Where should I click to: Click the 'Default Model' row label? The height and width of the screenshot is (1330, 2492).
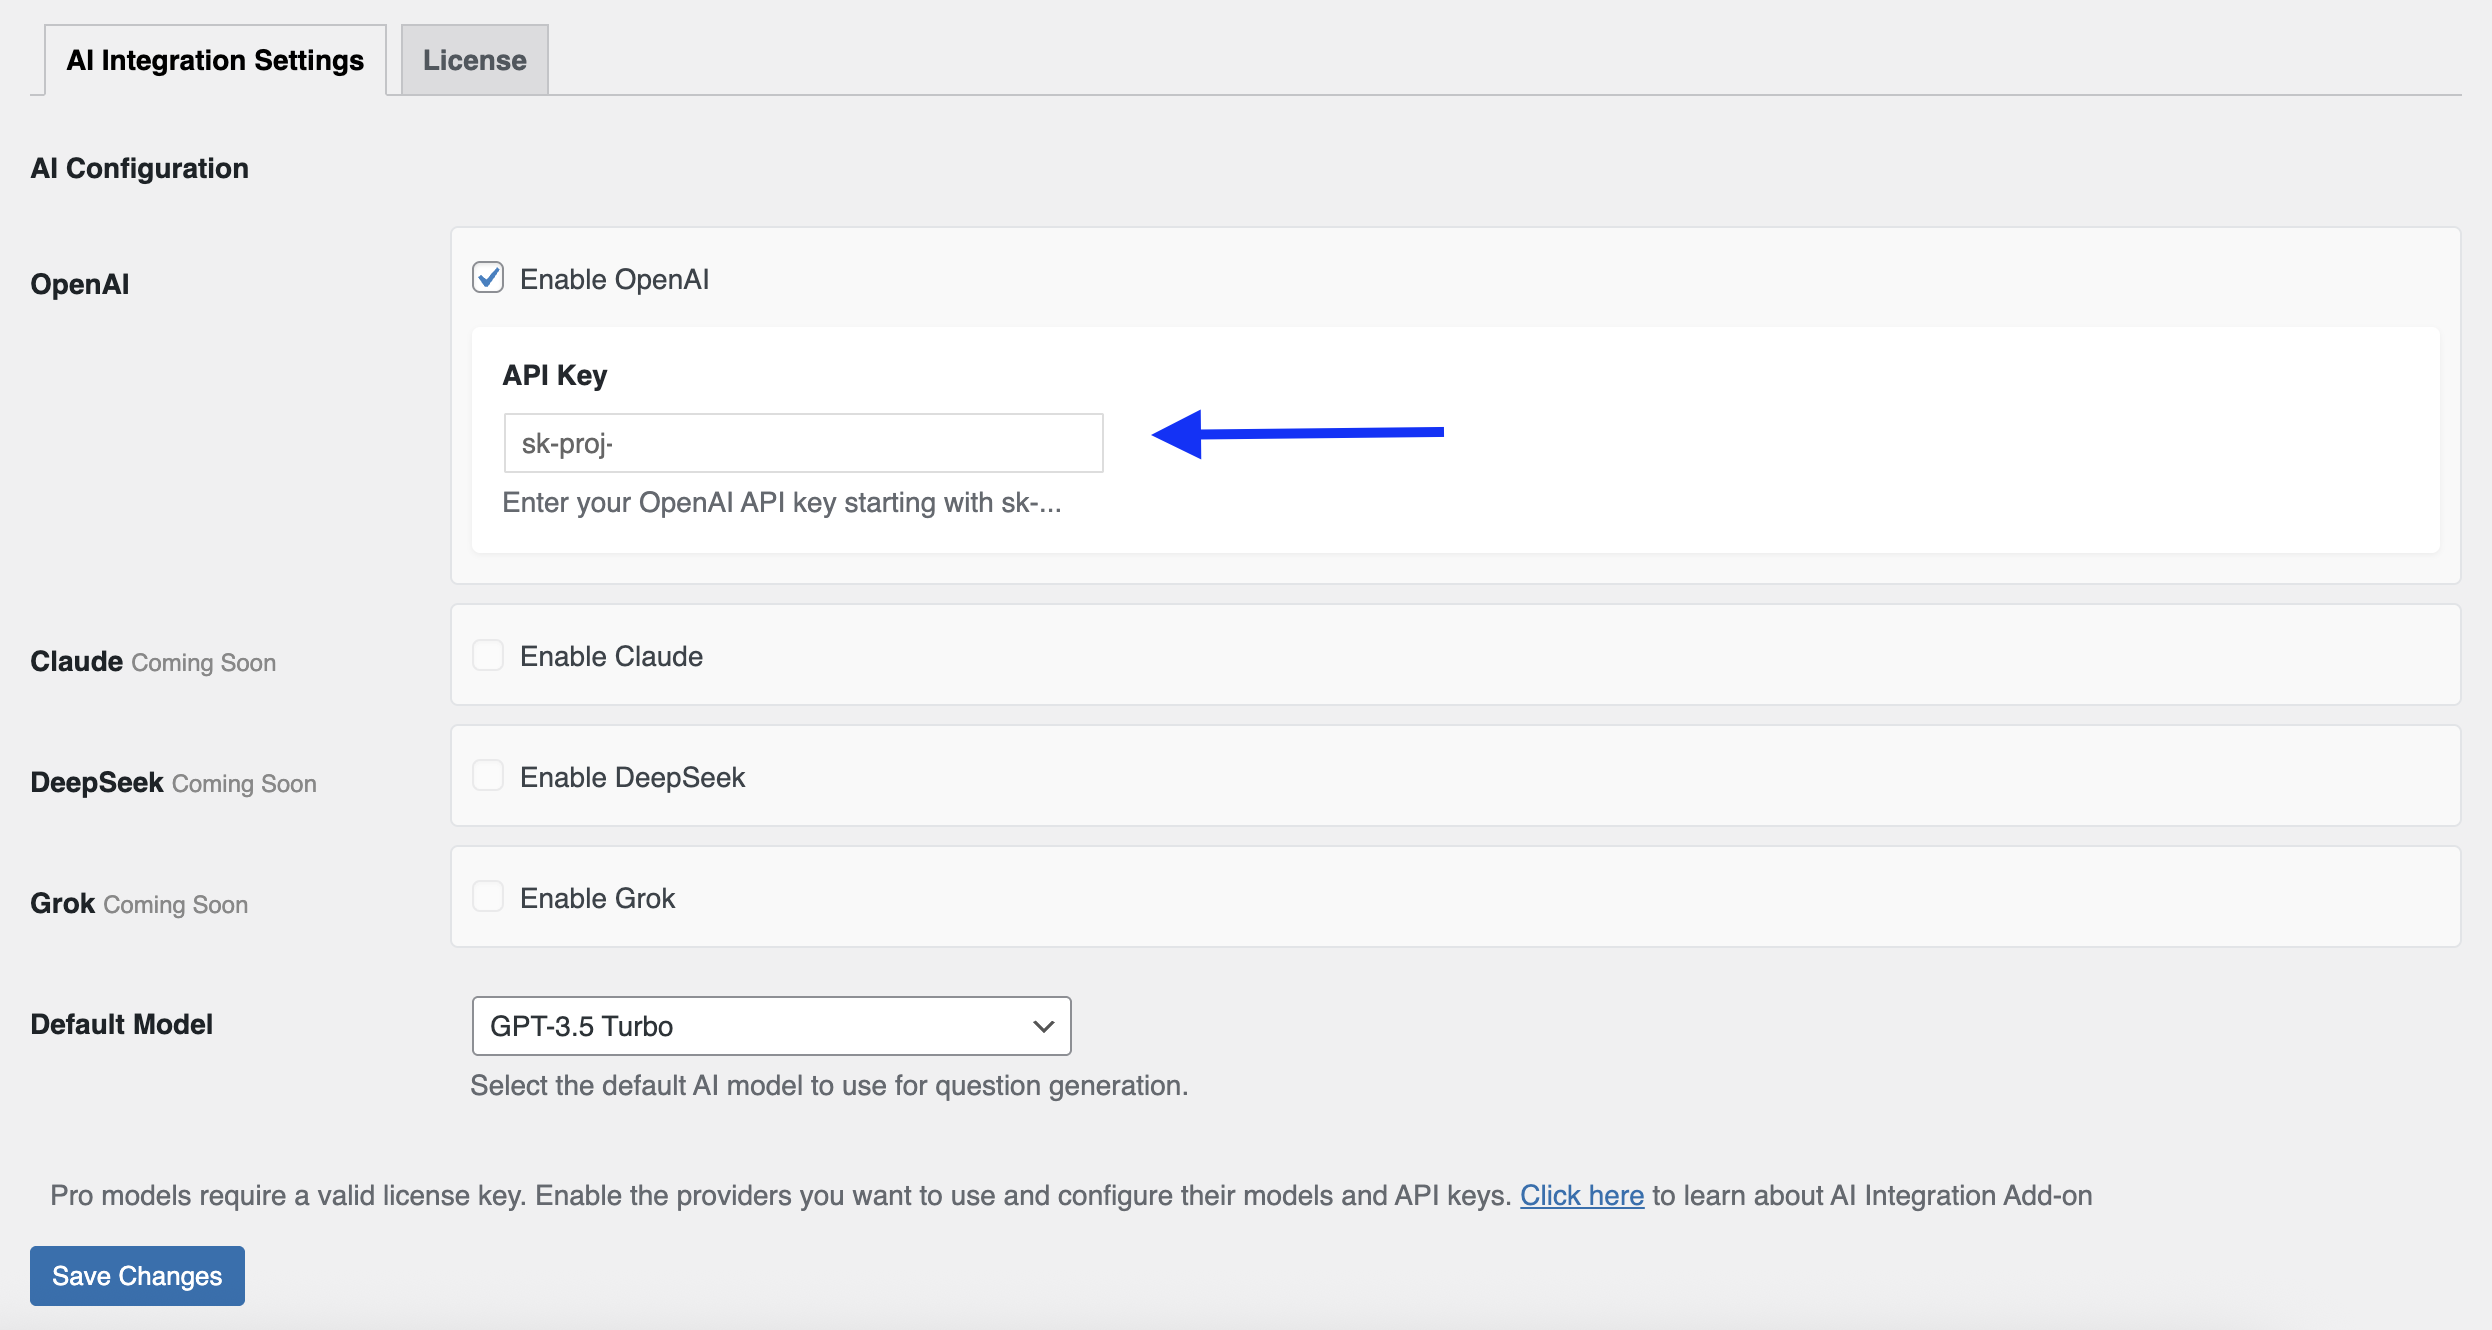(x=121, y=1024)
